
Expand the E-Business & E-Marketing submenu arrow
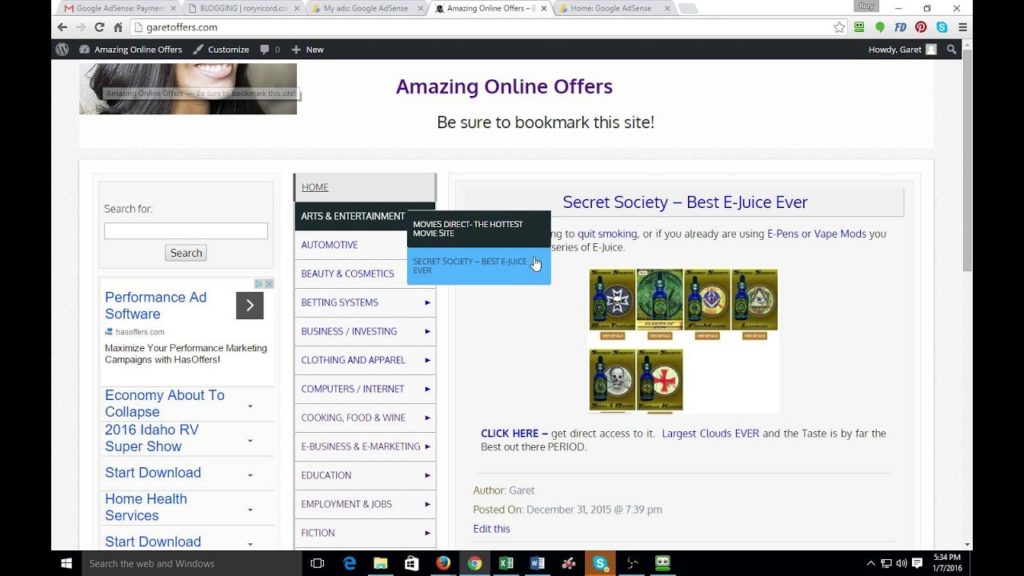pos(427,446)
